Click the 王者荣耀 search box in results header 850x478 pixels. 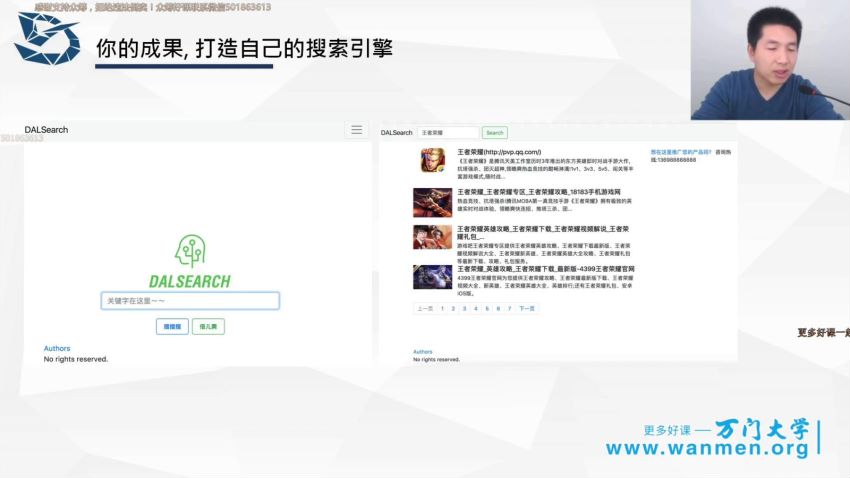(448, 132)
